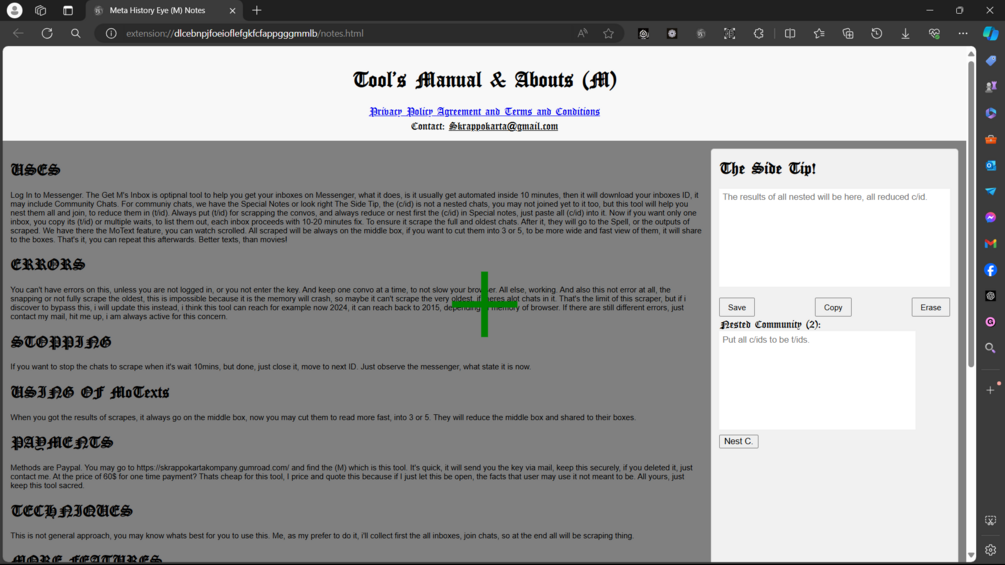Image resolution: width=1005 pixels, height=565 pixels.
Task: Open Gmail in the sidebar
Action: pyautogui.click(x=990, y=243)
